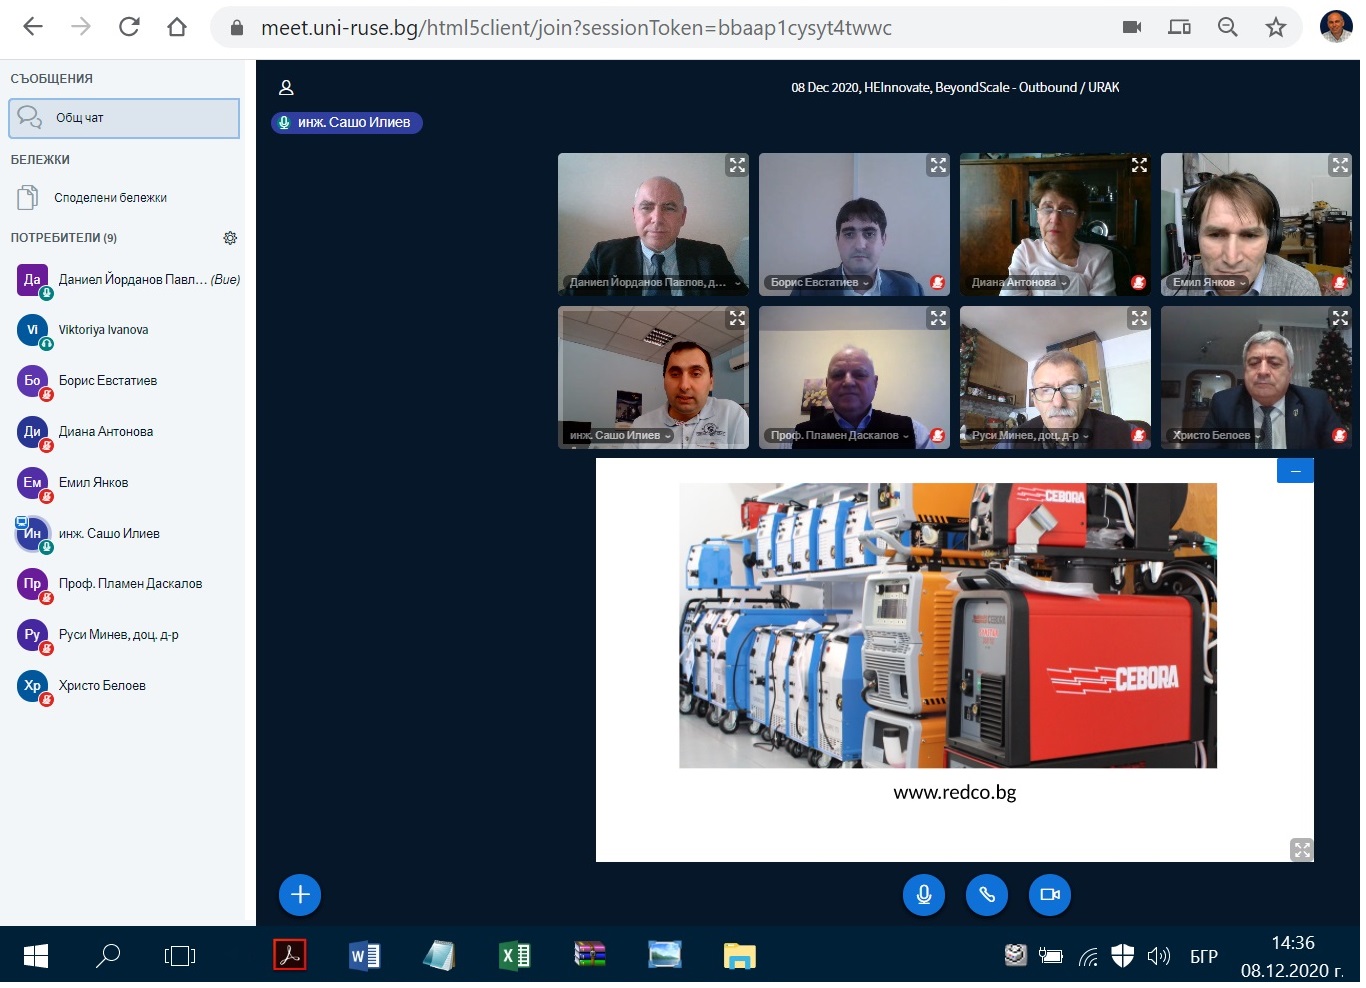The width and height of the screenshot is (1366, 988).
Task: Select user Viktoriya Ivanova in the list
Action: pos(103,330)
